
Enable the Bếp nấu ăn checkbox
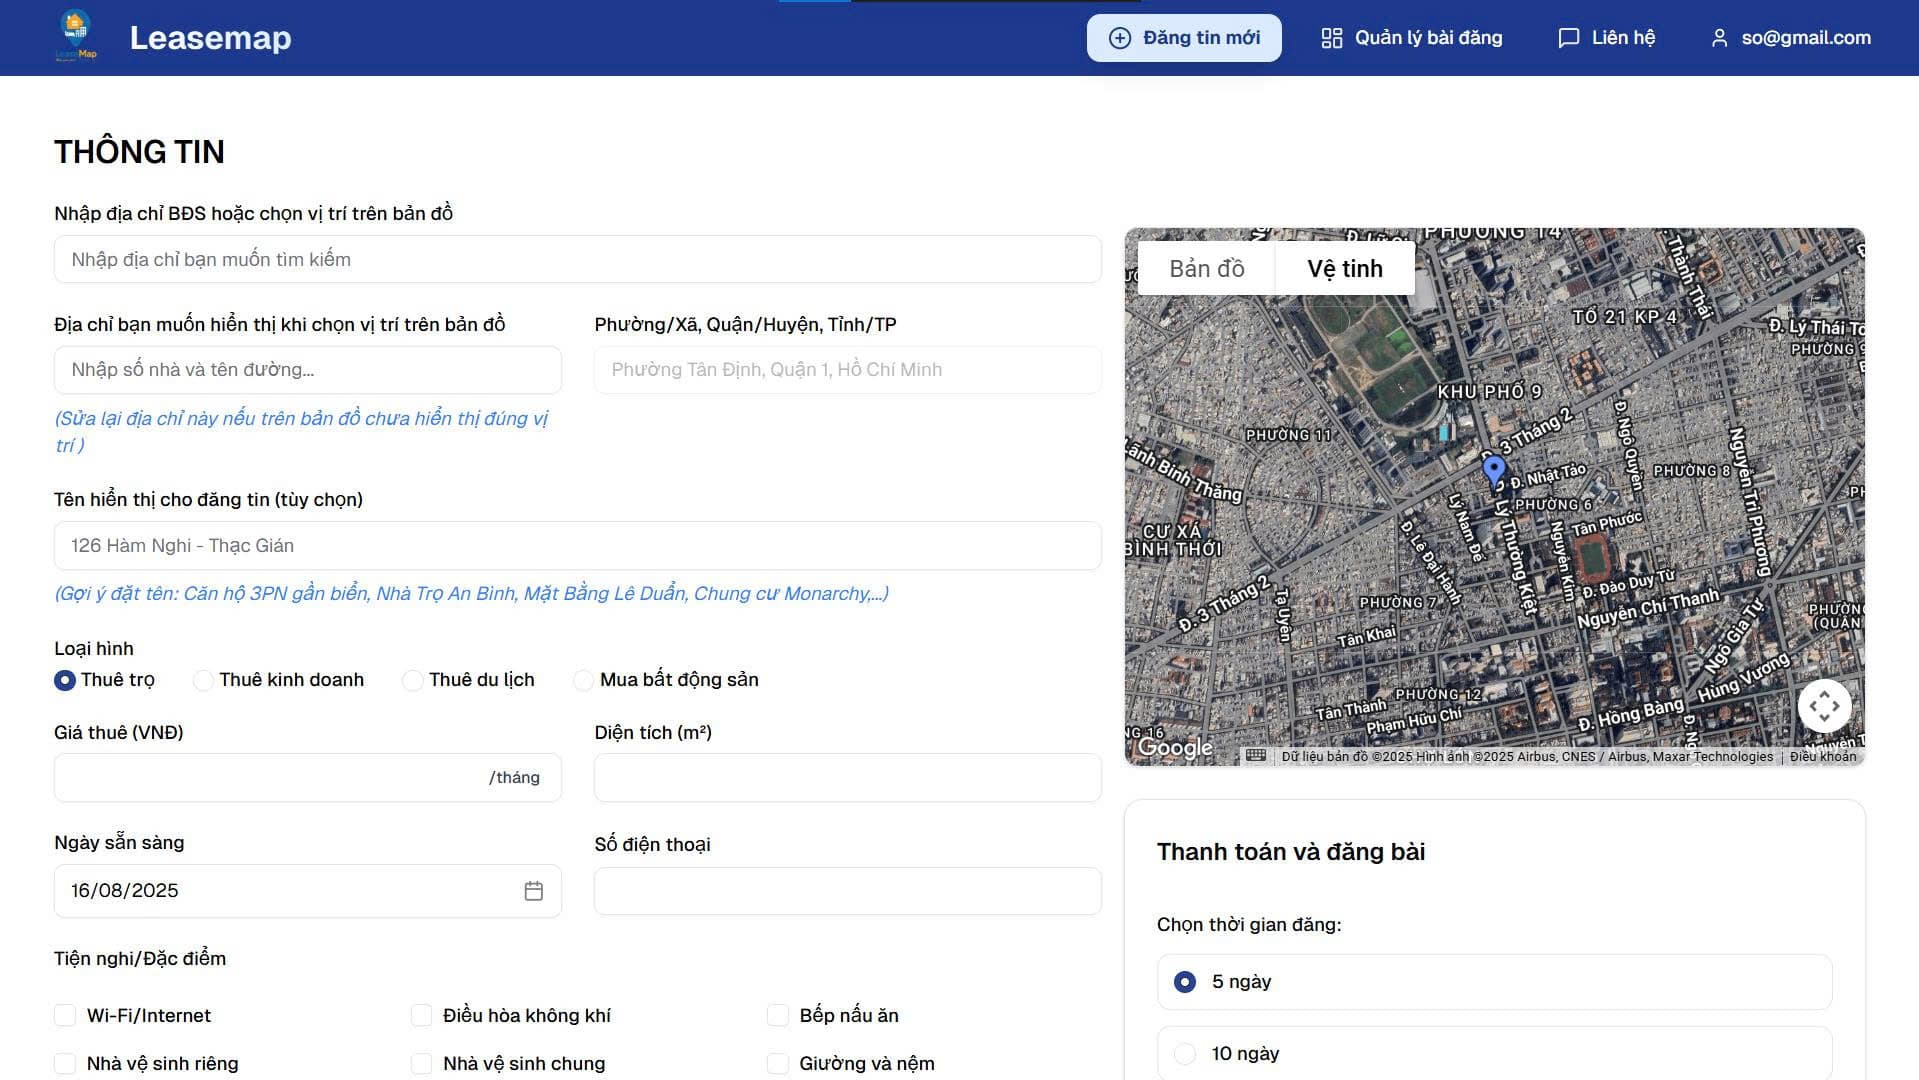[x=778, y=1014]
